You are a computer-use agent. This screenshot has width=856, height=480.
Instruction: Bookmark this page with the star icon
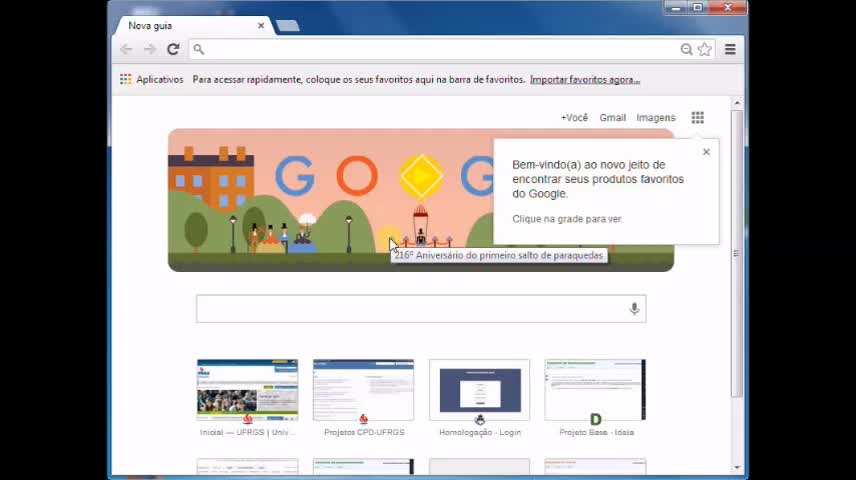pos(705,49)
